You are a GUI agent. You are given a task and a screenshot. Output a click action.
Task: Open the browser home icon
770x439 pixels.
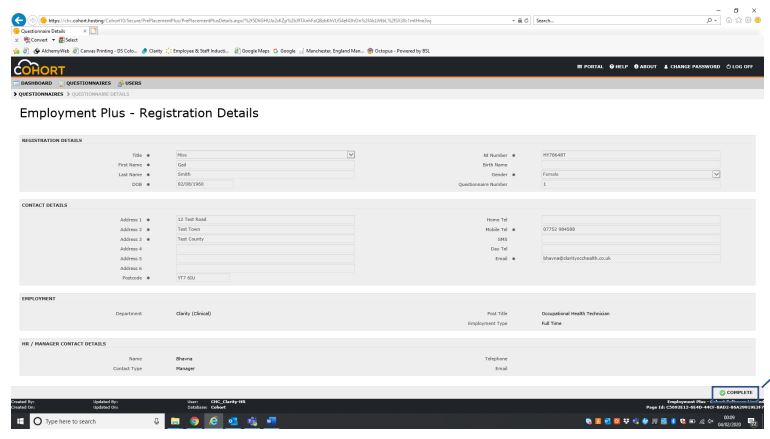[x=729, y=21]
